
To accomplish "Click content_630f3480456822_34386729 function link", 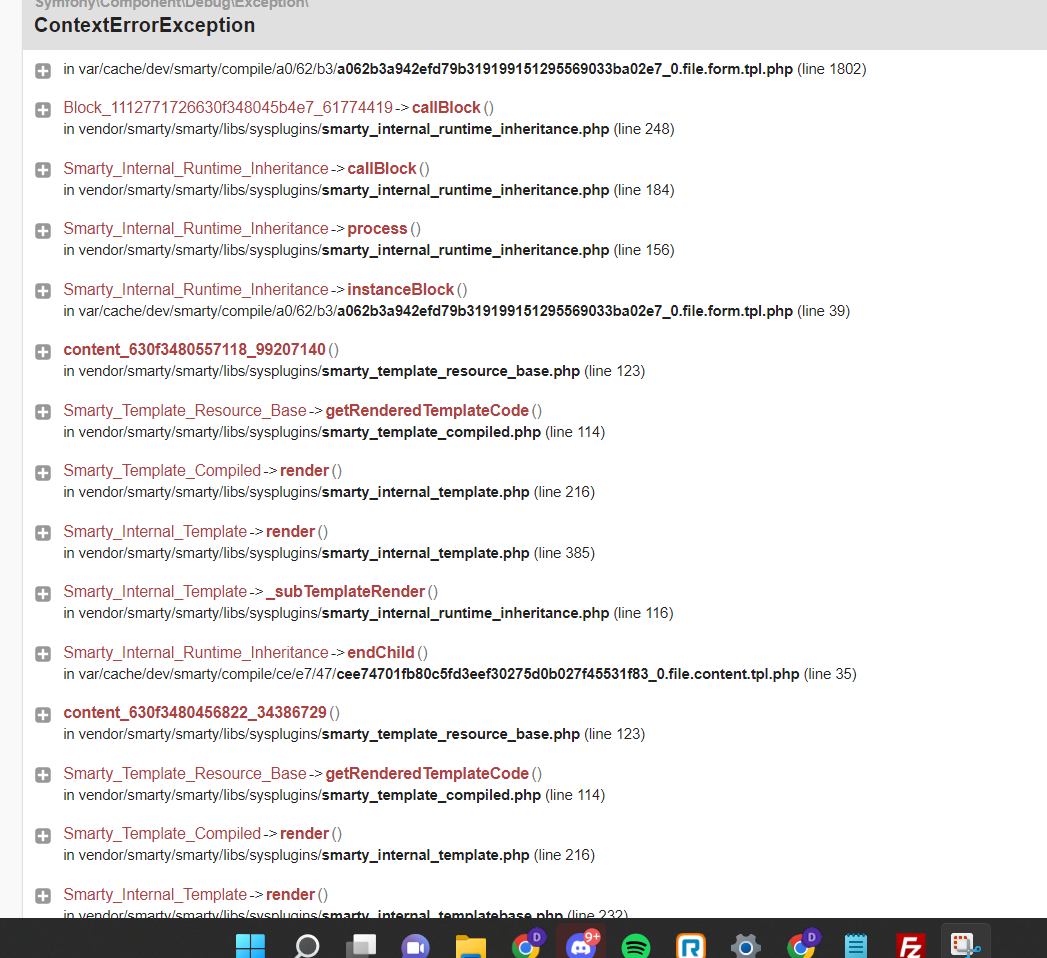I will [195, 713].
